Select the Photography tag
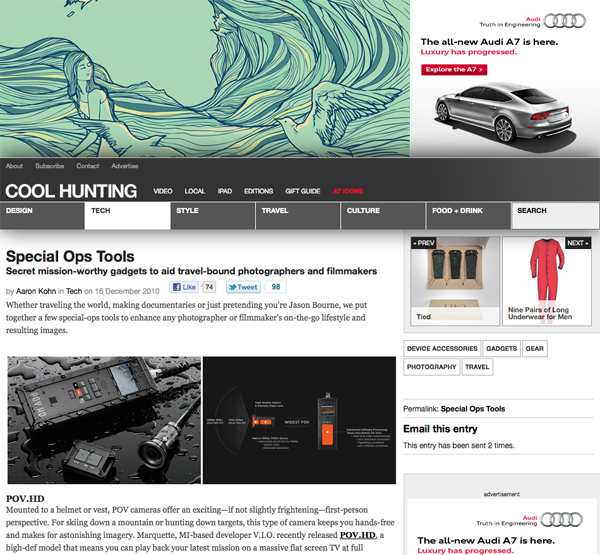The height and width of the screenshot is (555, 600). tap(431, 367)
